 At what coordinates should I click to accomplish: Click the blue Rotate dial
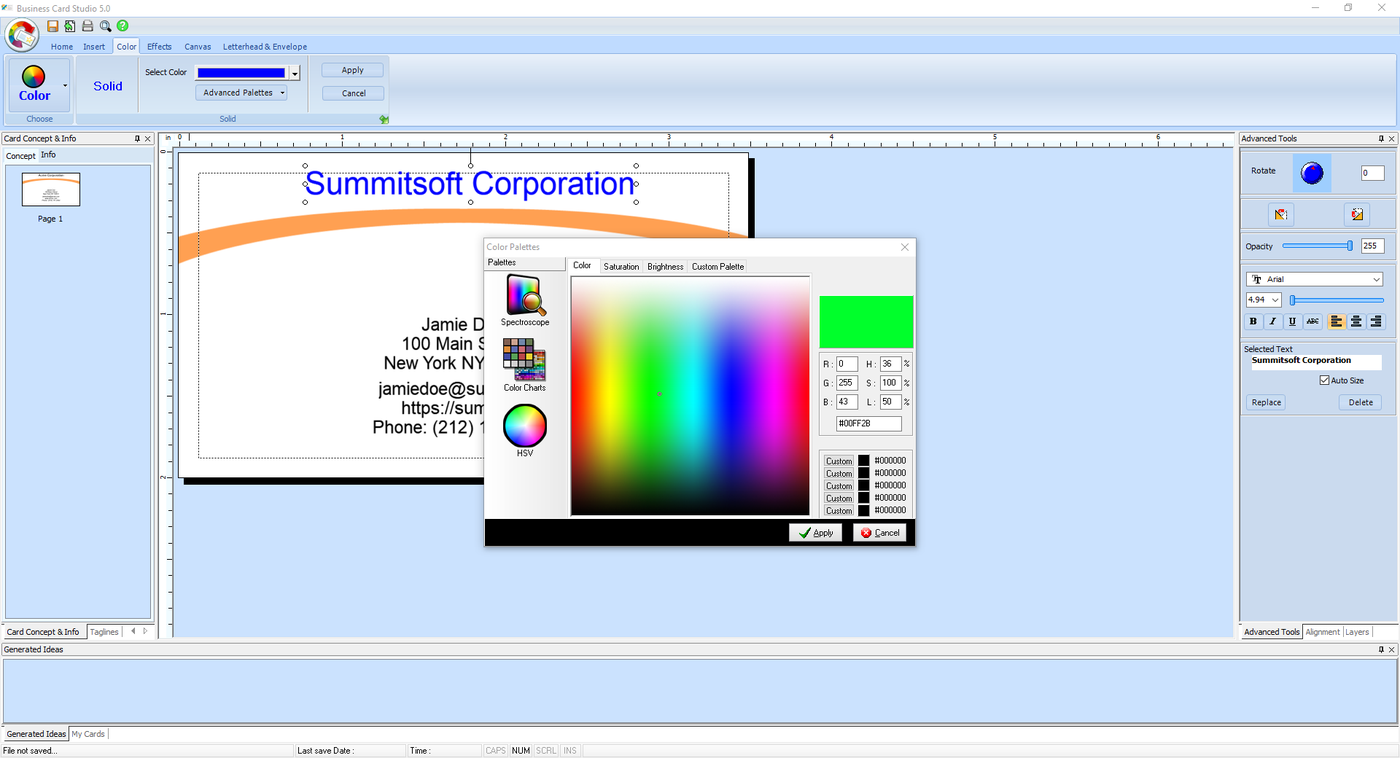[1312, 173]
